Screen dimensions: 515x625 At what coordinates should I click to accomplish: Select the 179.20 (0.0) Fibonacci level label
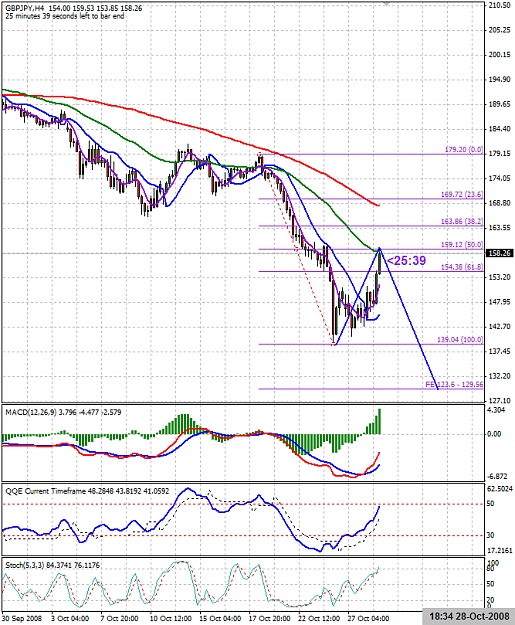tap(464, 150)
